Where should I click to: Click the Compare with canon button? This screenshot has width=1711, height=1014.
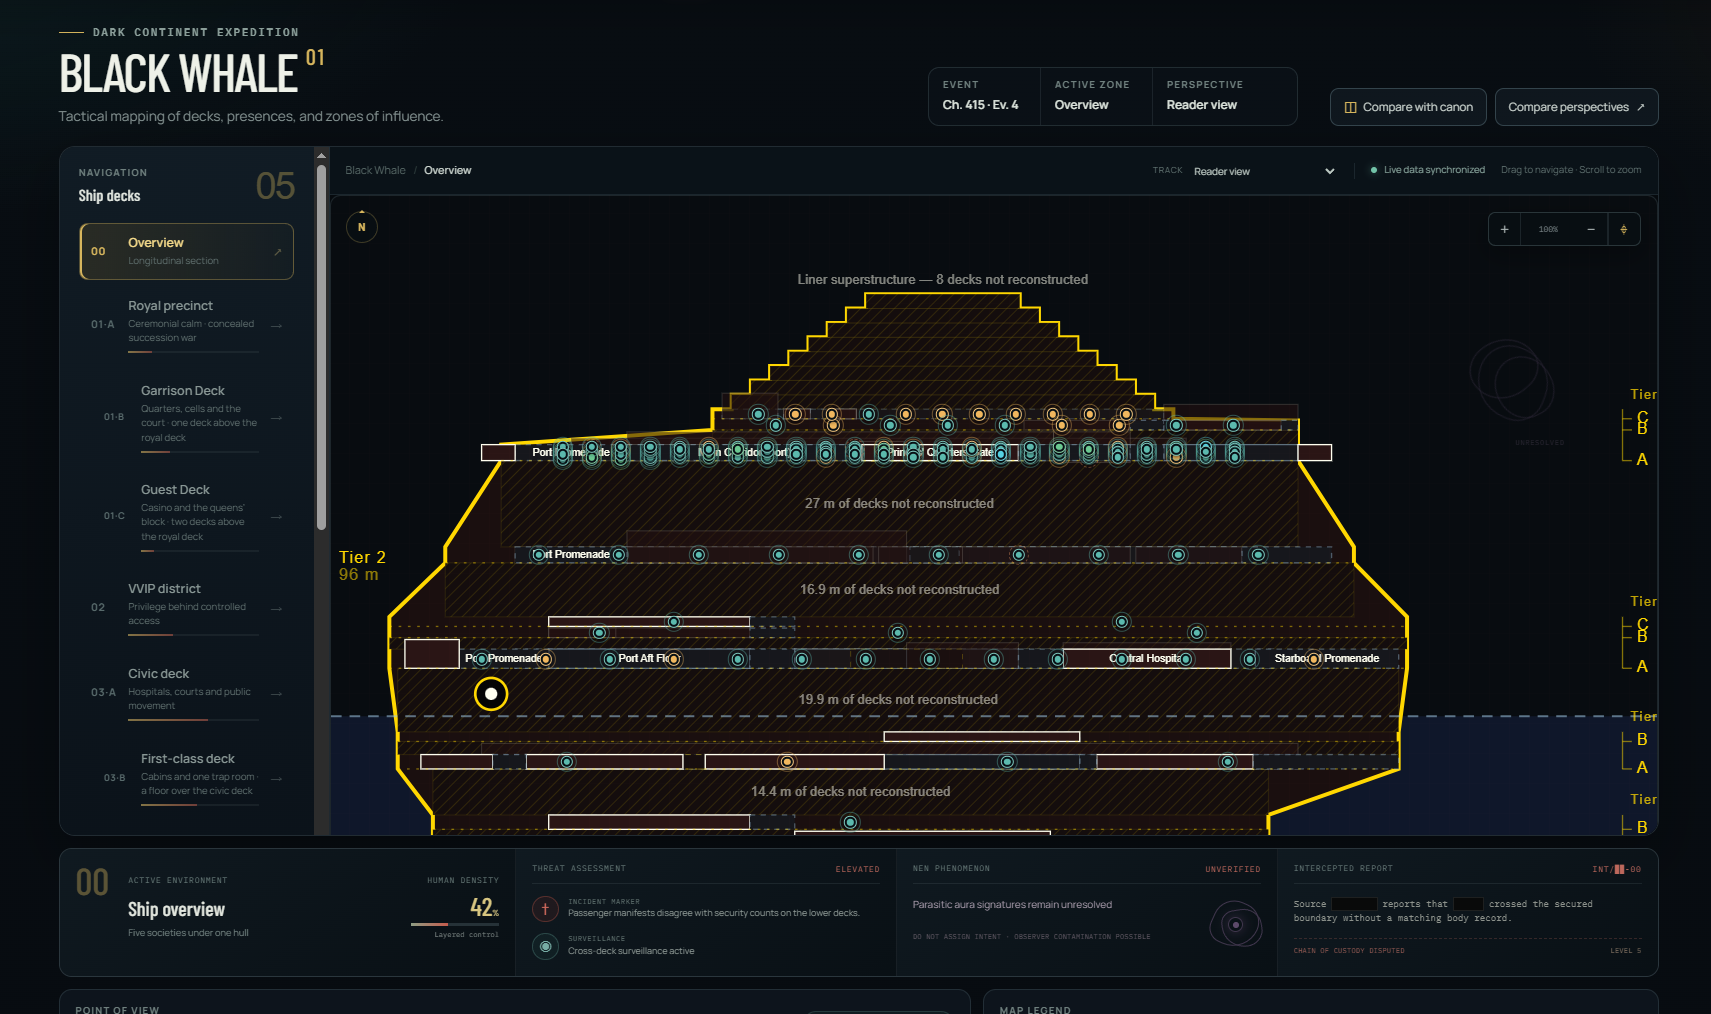pyautogui.click(x=1408, y=107)
